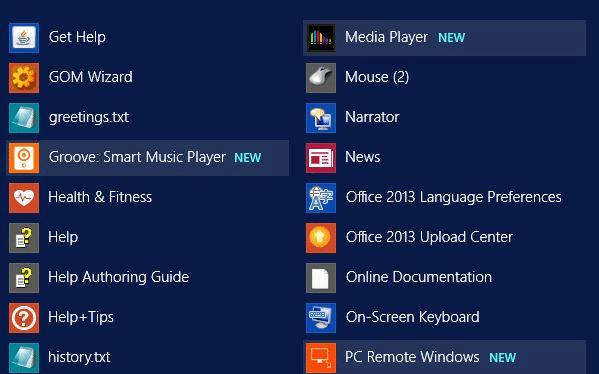The width and height of the screenshot is (599, 374).
Task: Open the Get Help Java icon
Action: pos(24,38)
